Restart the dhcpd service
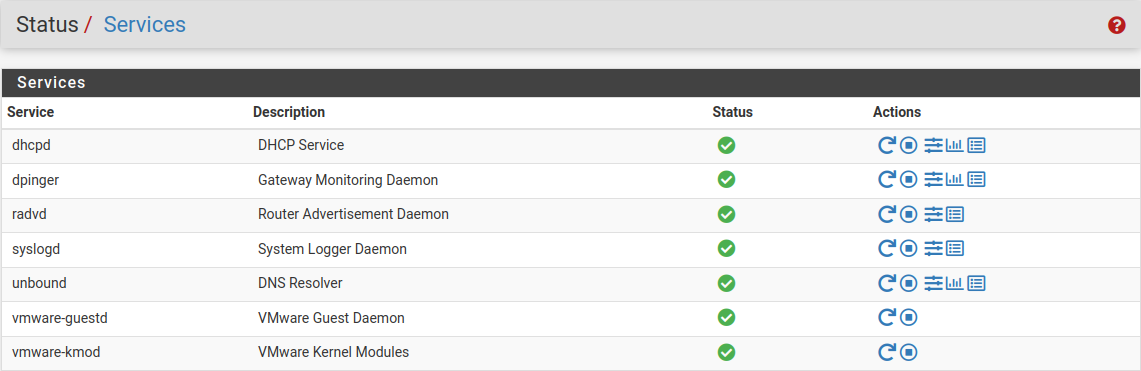The image size is (1141, 371). click(x=886, y=145)
